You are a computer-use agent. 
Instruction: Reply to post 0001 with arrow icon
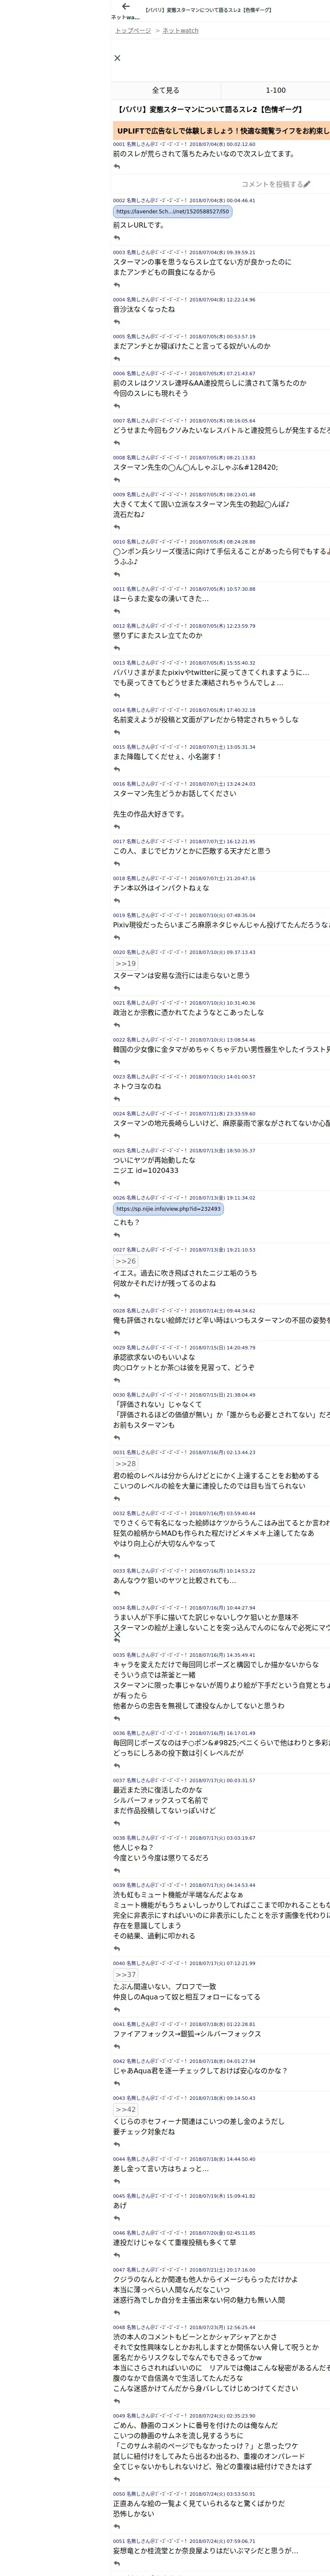pyautogui.click(x=117, y=167)
